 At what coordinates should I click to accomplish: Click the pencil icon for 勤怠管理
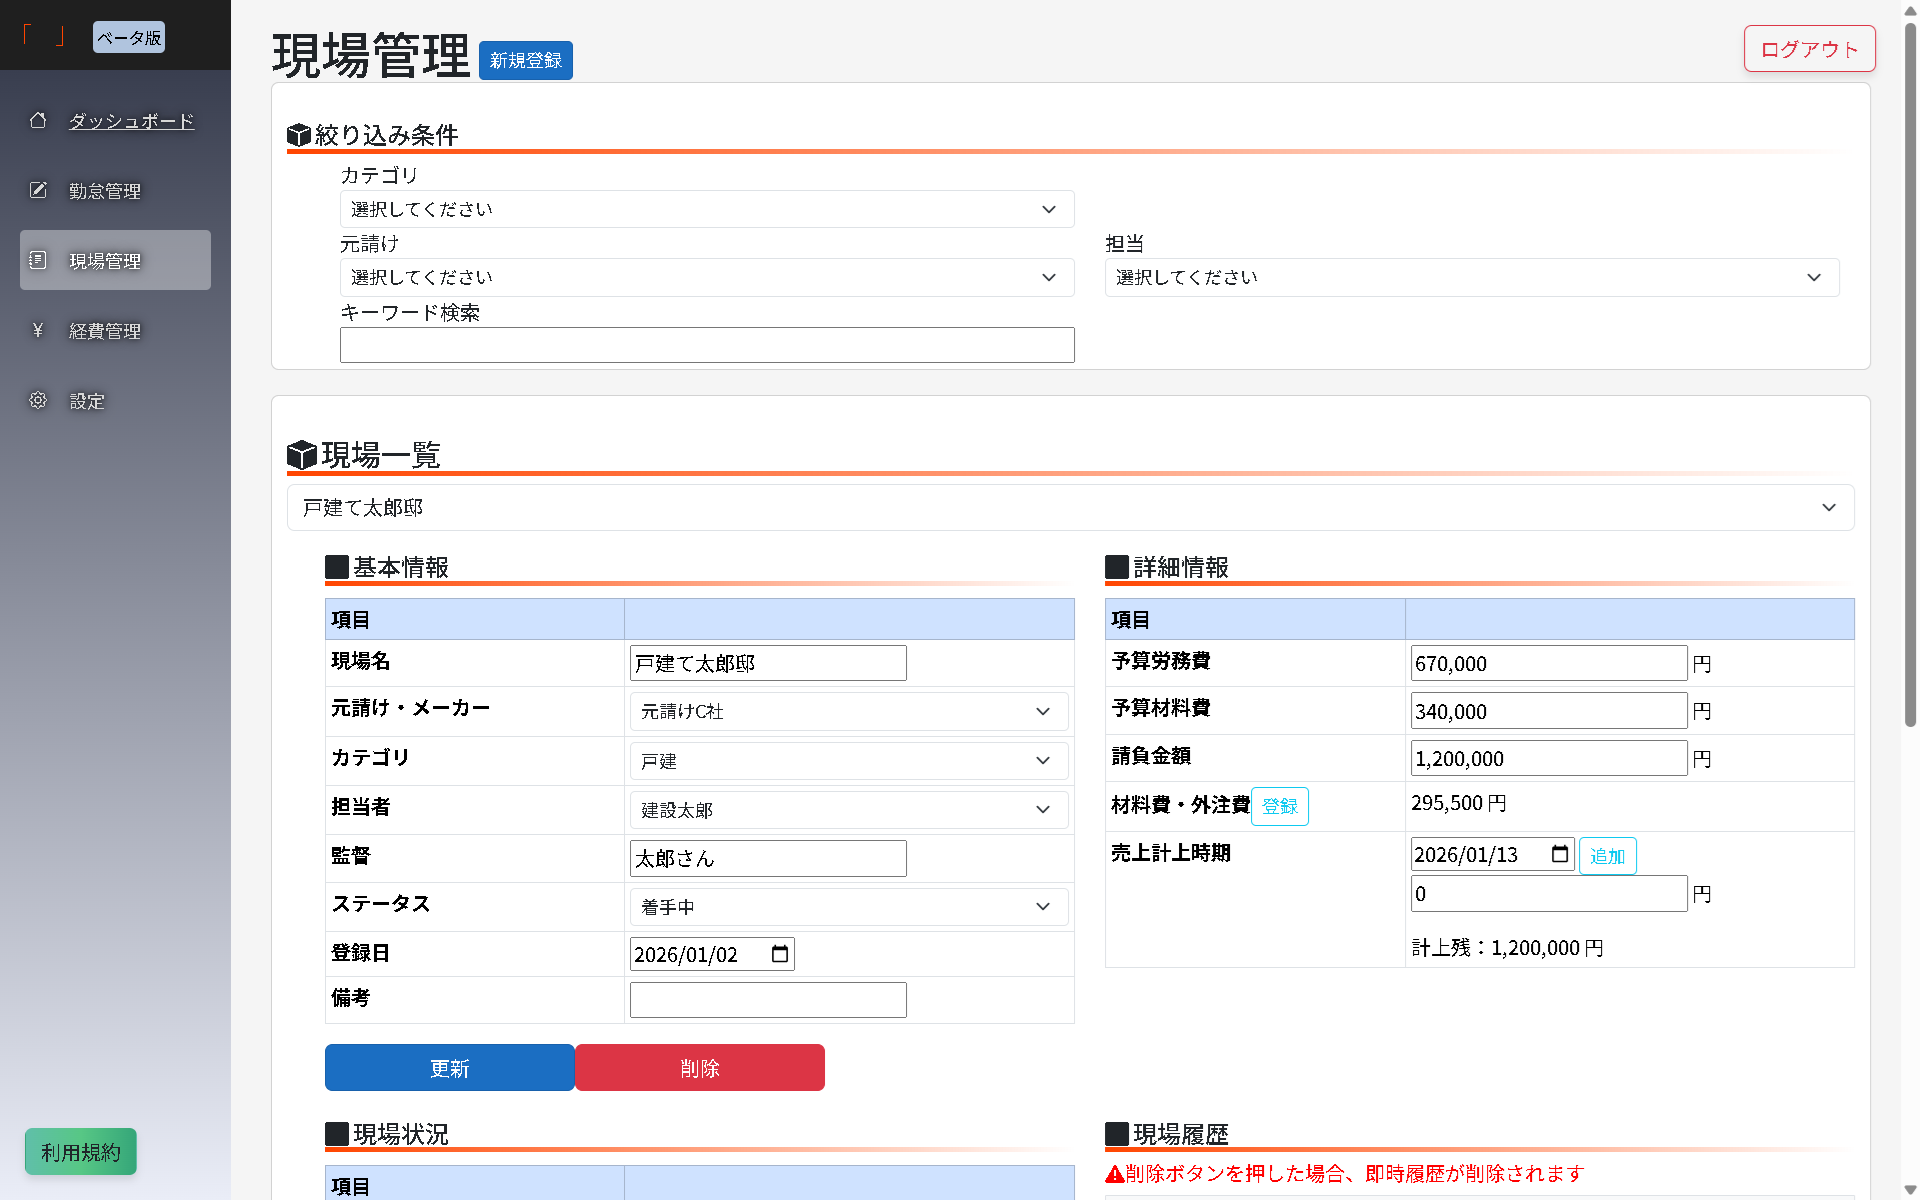[x=38, y=190]
